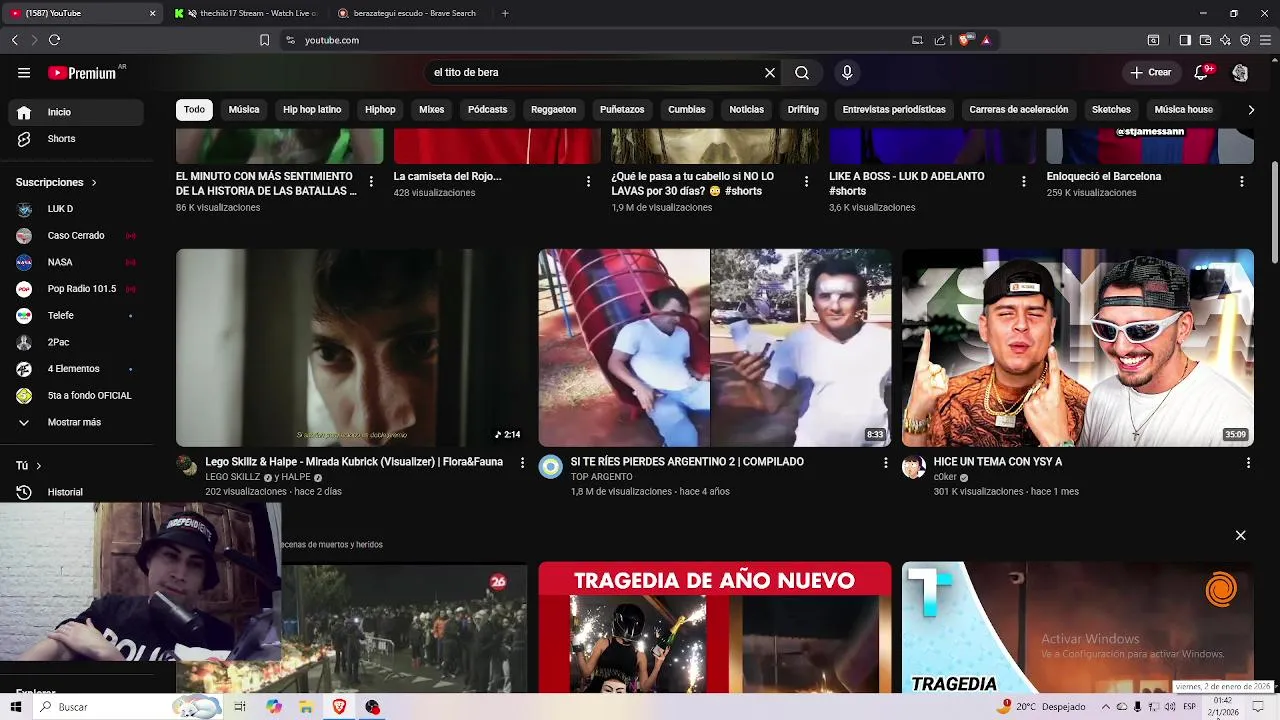Expand the Tú section chevron
1280x720 pixels.
click(39, 466)
